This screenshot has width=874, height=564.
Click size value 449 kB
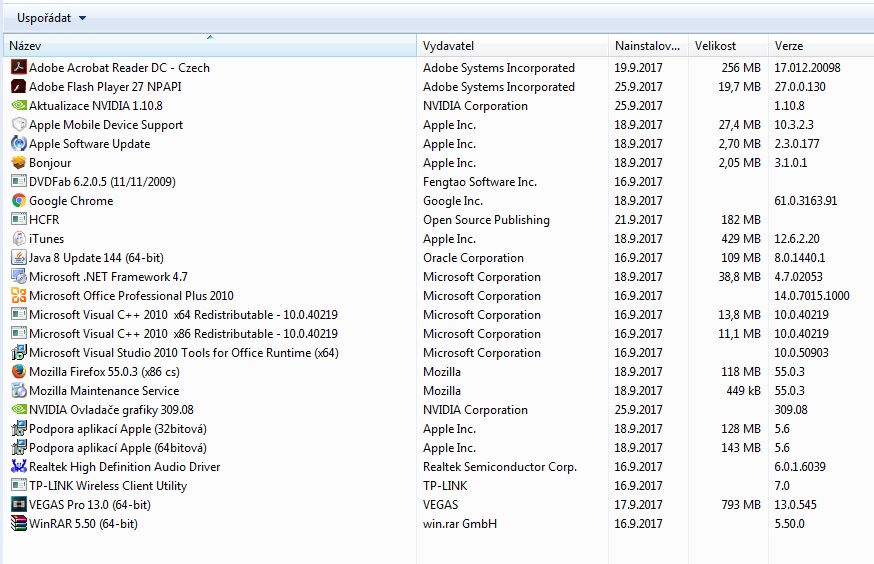pyautogui.click(x=744, y=391)
